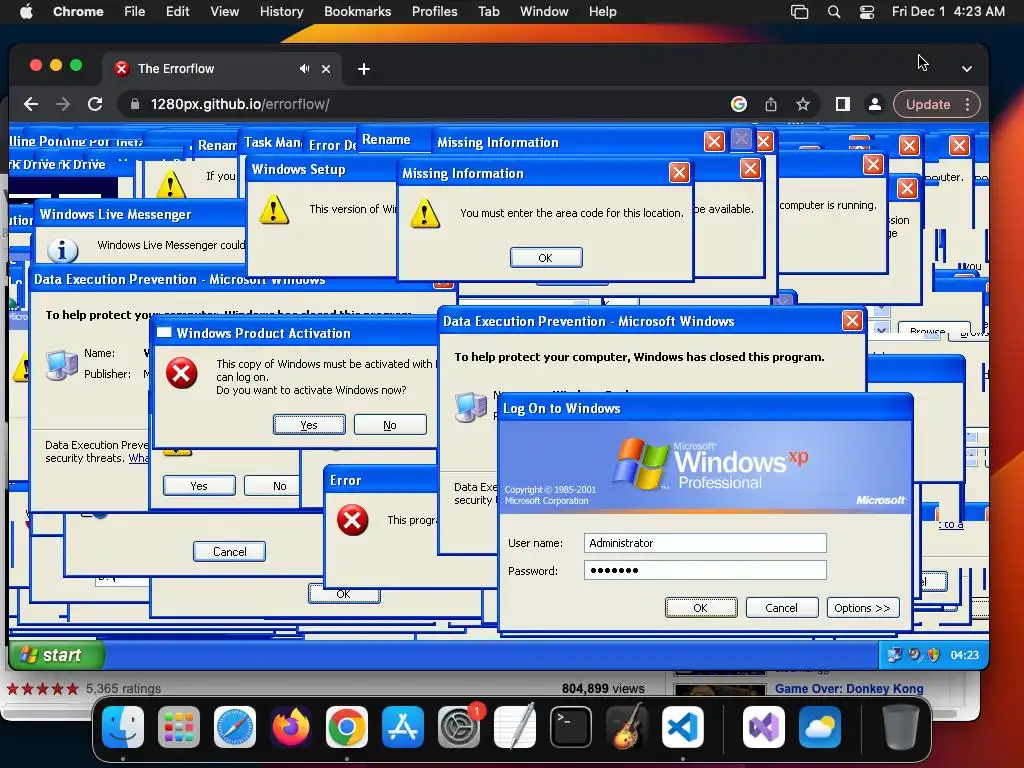The image size is (1024, 768).
Task: Click the address bar URL
Action: (240, 104)
